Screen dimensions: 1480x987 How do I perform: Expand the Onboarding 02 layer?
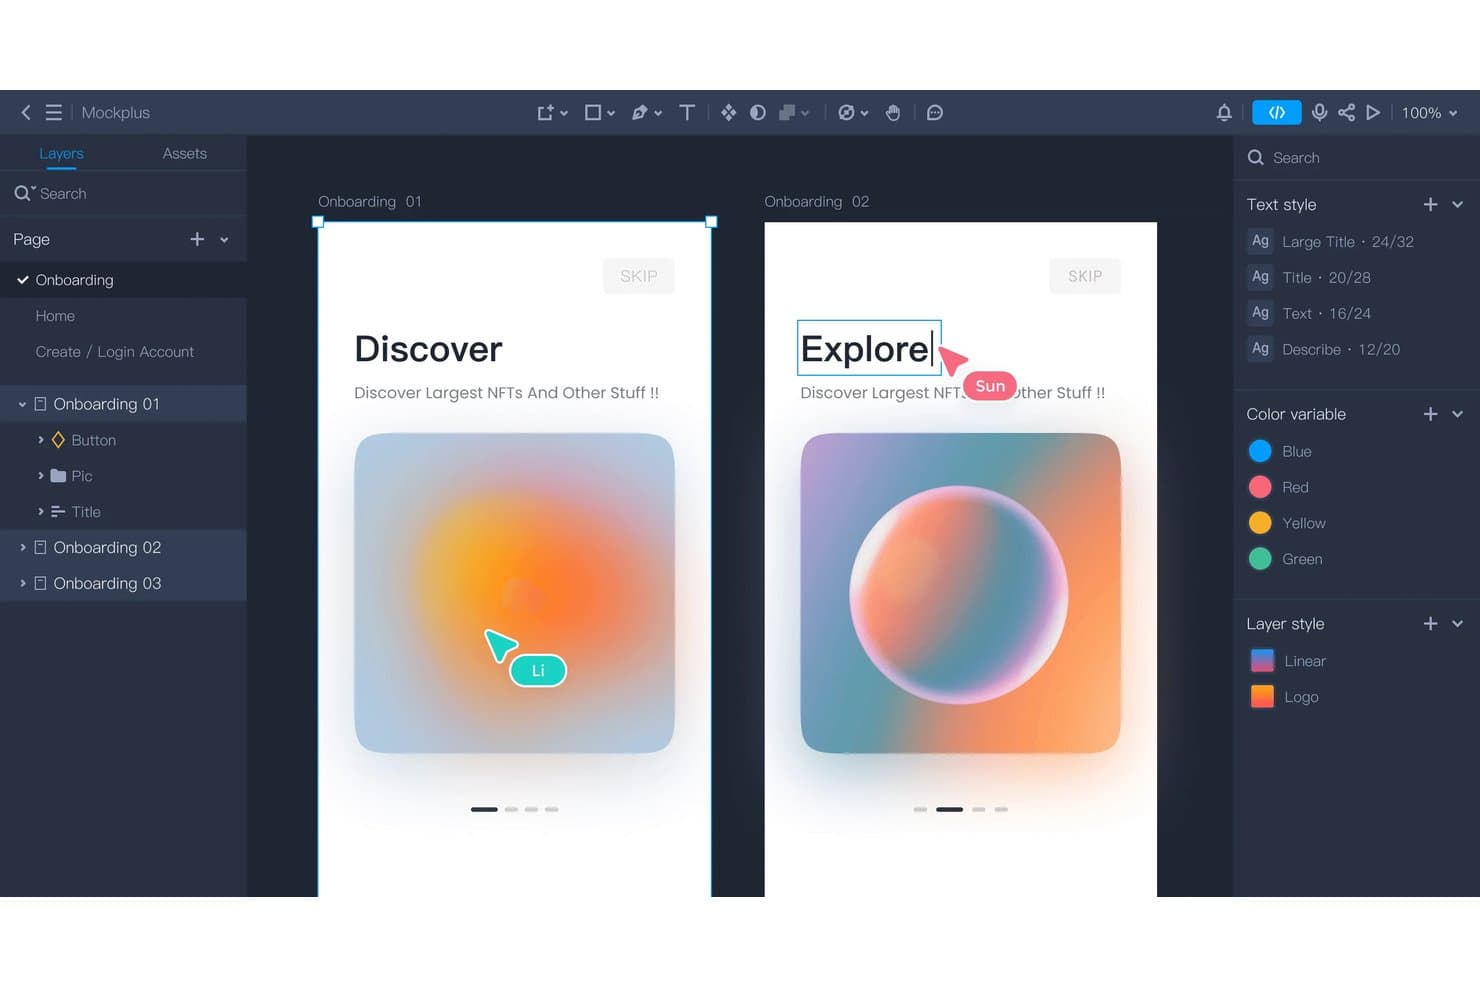click(x=22, y=548)
